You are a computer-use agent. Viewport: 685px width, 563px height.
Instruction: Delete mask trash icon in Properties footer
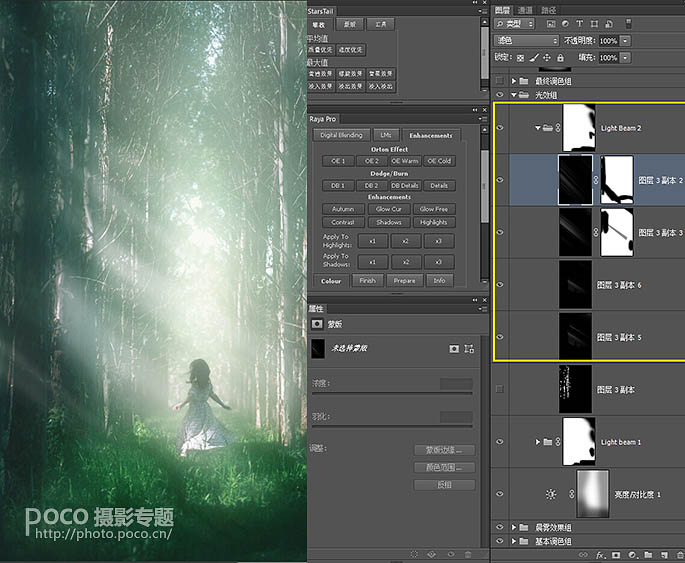coord(468,554)
